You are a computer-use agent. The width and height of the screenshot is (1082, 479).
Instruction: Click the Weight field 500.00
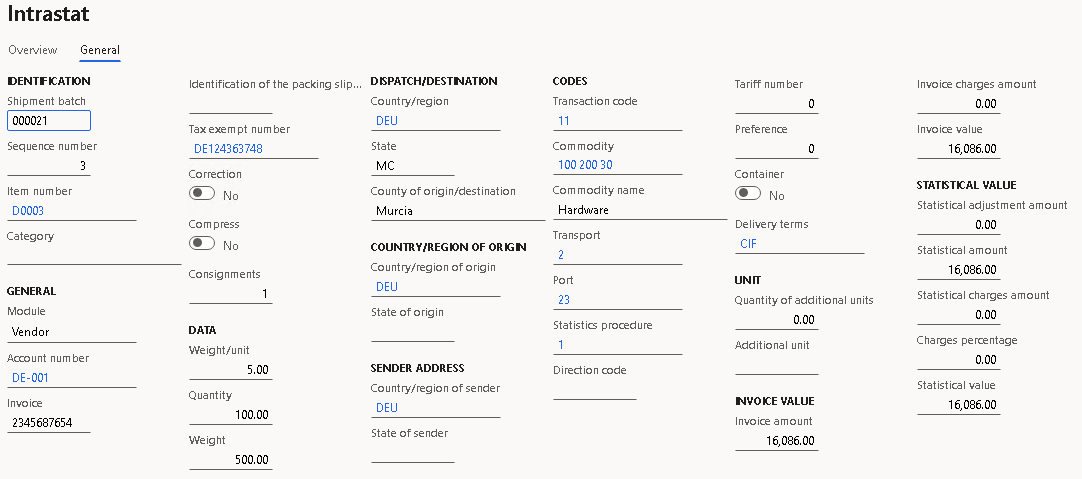tap(230, 460)
